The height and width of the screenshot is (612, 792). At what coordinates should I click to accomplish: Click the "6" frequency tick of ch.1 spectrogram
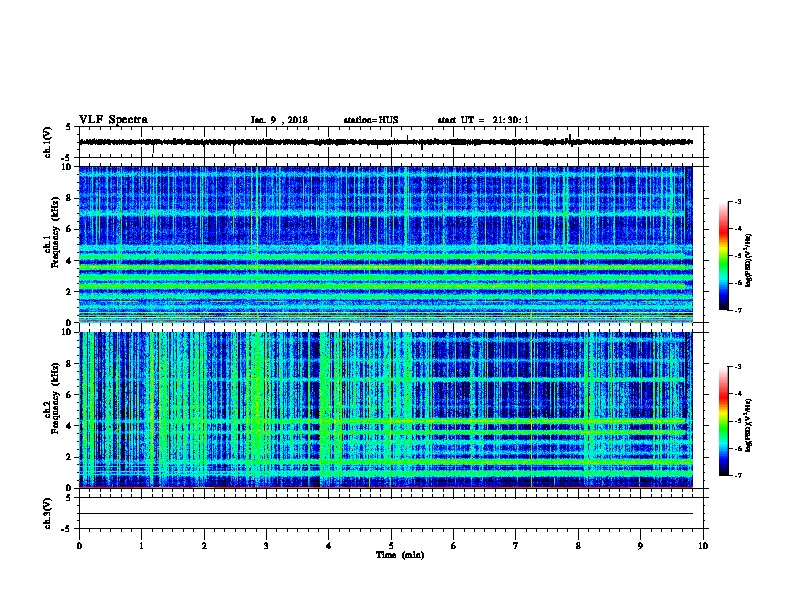(x=70, y=229)
